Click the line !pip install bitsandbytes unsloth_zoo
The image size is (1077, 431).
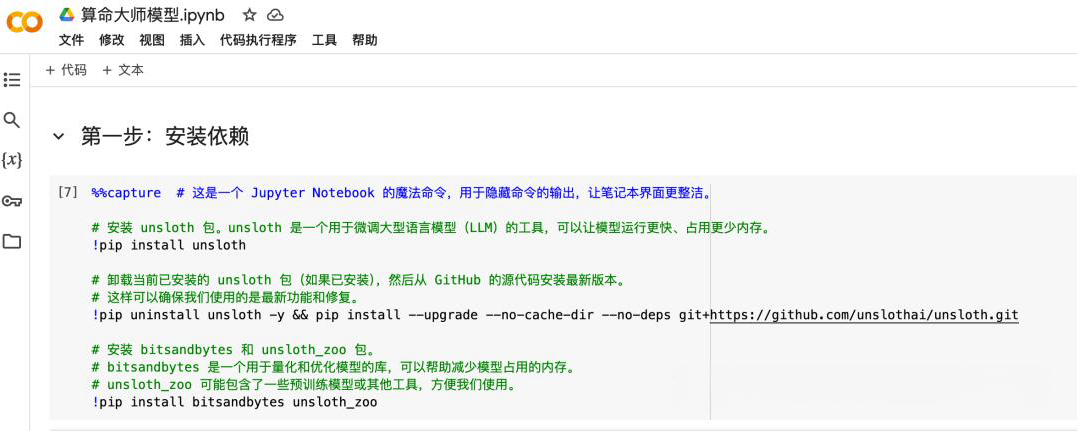tap(234, 403)
